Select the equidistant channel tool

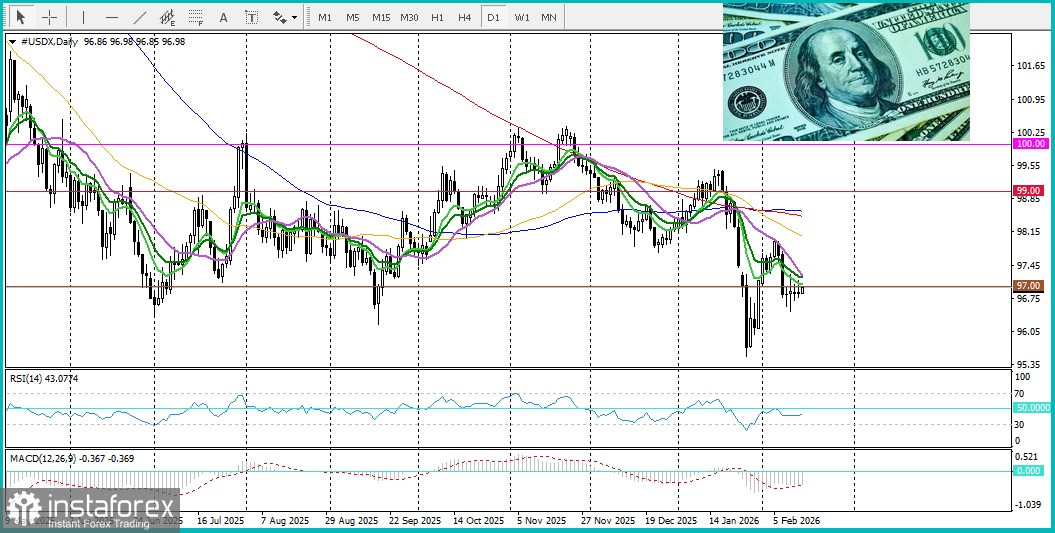(x=168, y=17)
